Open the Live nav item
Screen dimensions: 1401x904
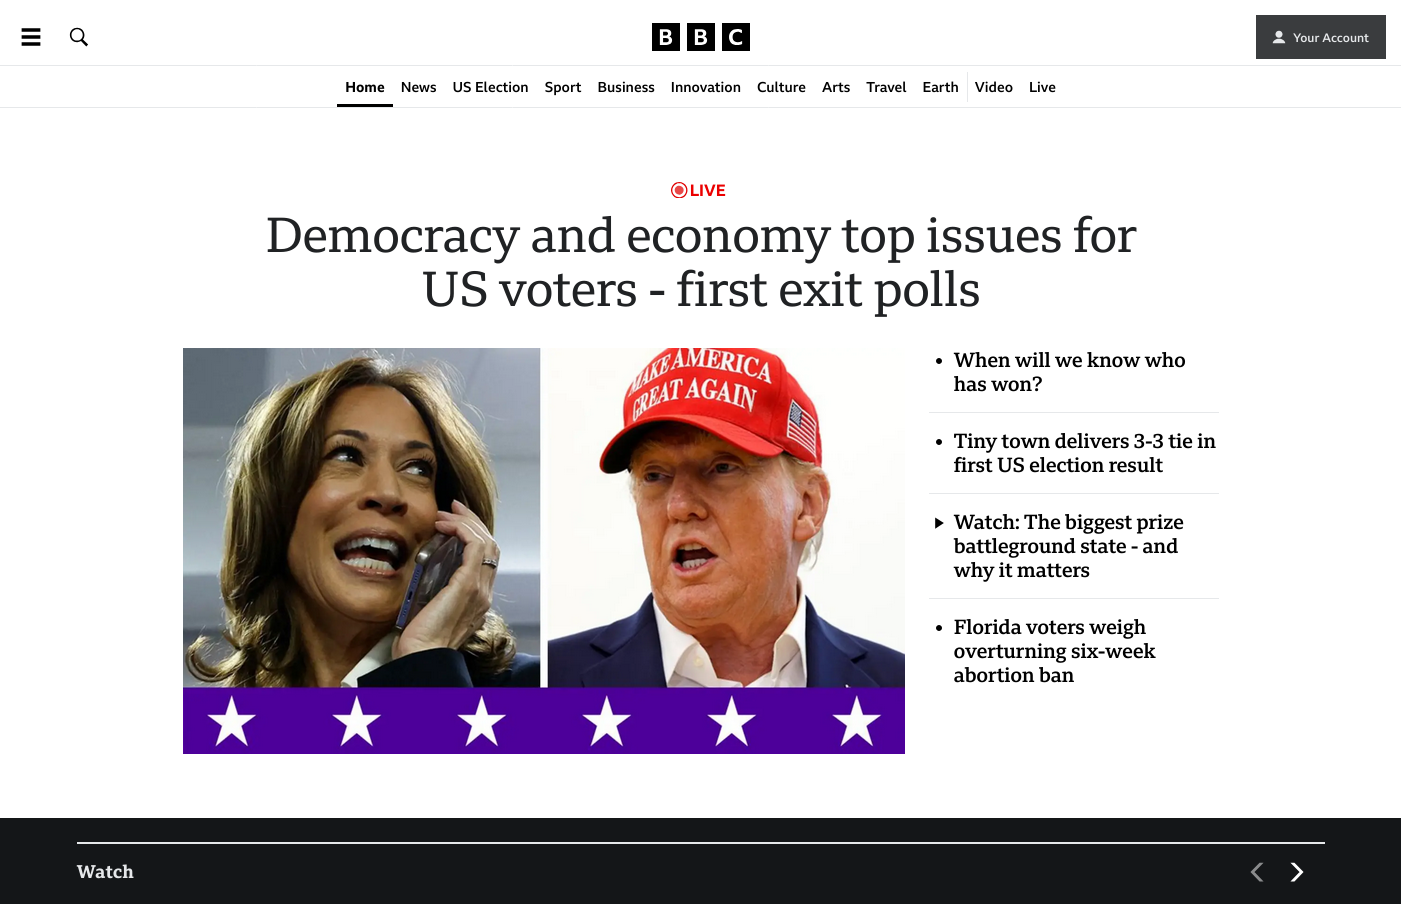[1042, 87]
